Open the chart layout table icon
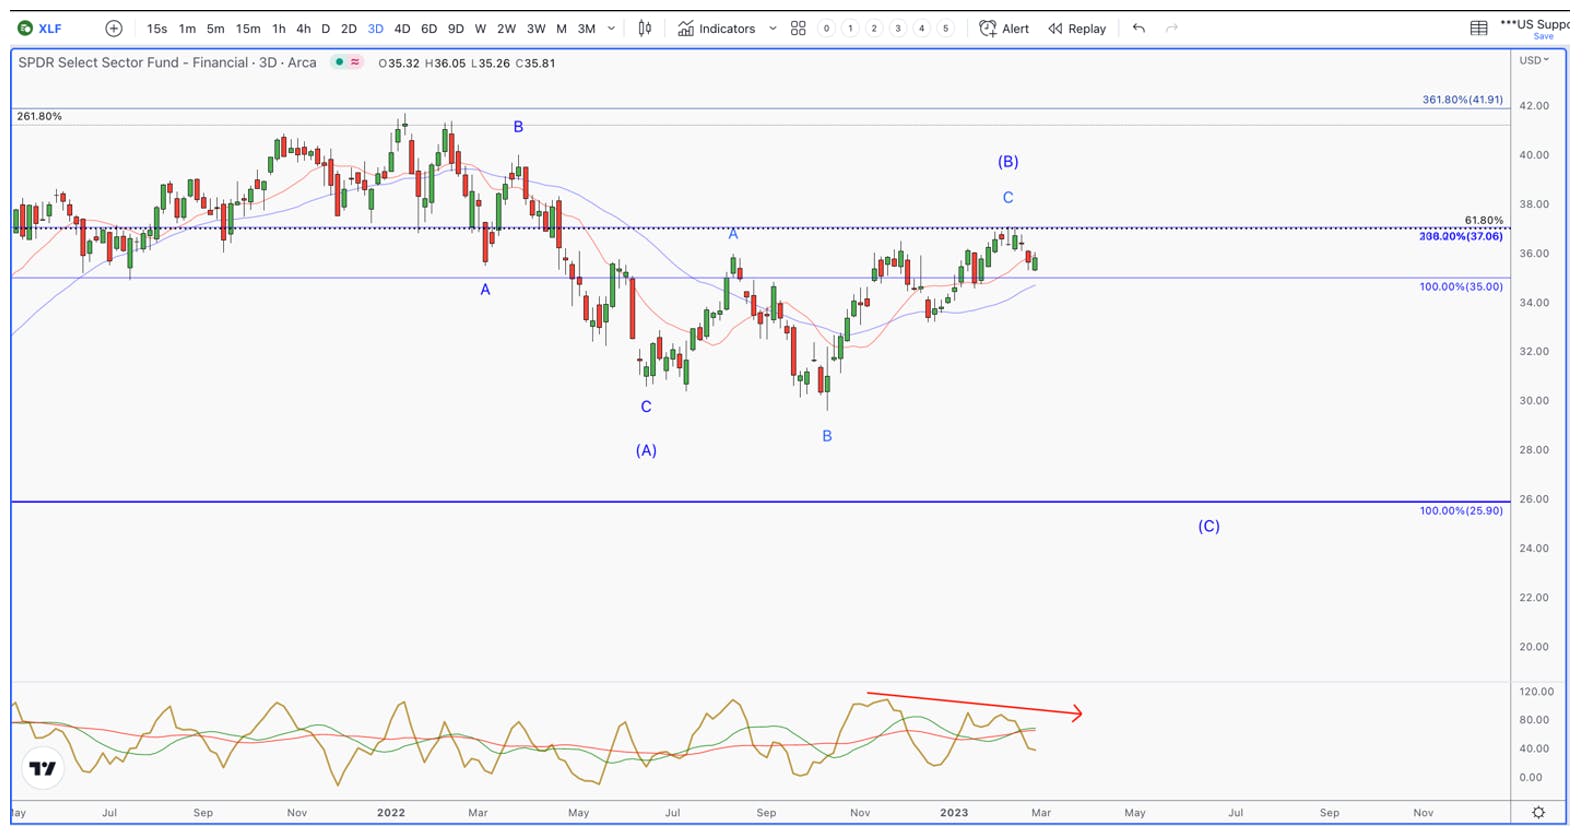 click(x=1479, y=28)
